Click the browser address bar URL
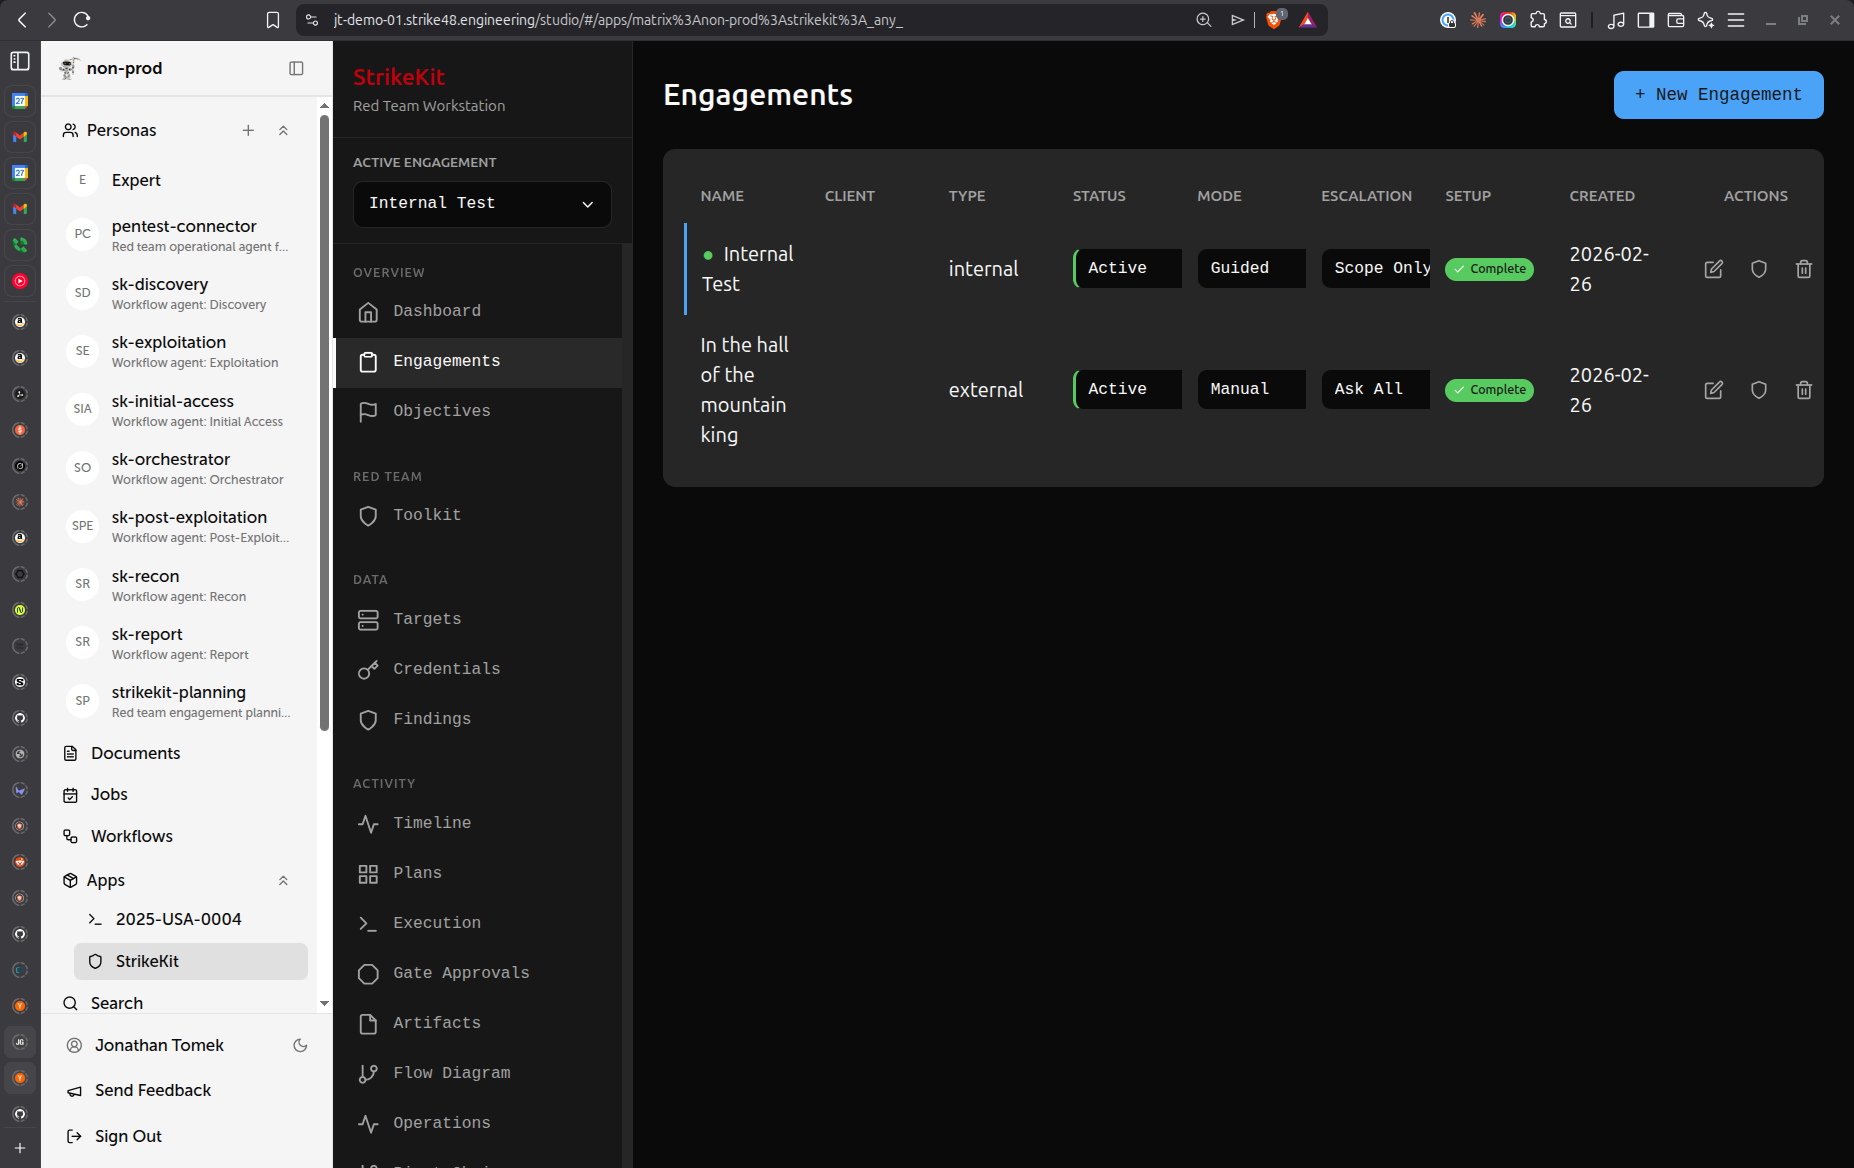1854x1168 pixels. coord(618,20)
